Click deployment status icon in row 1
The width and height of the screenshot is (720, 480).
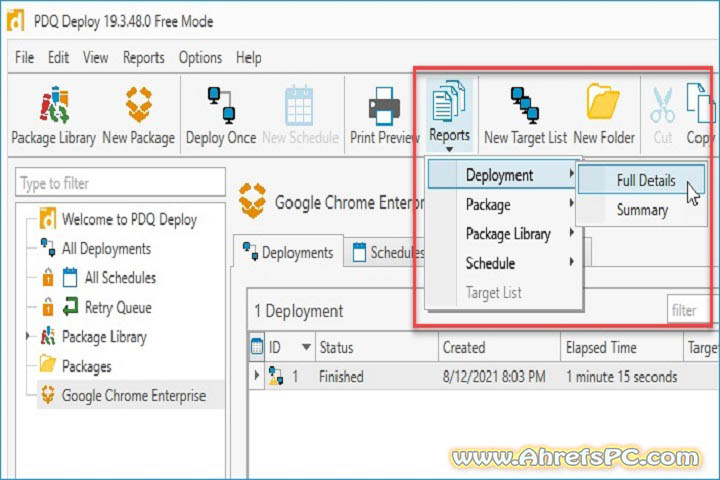point(276,376)
